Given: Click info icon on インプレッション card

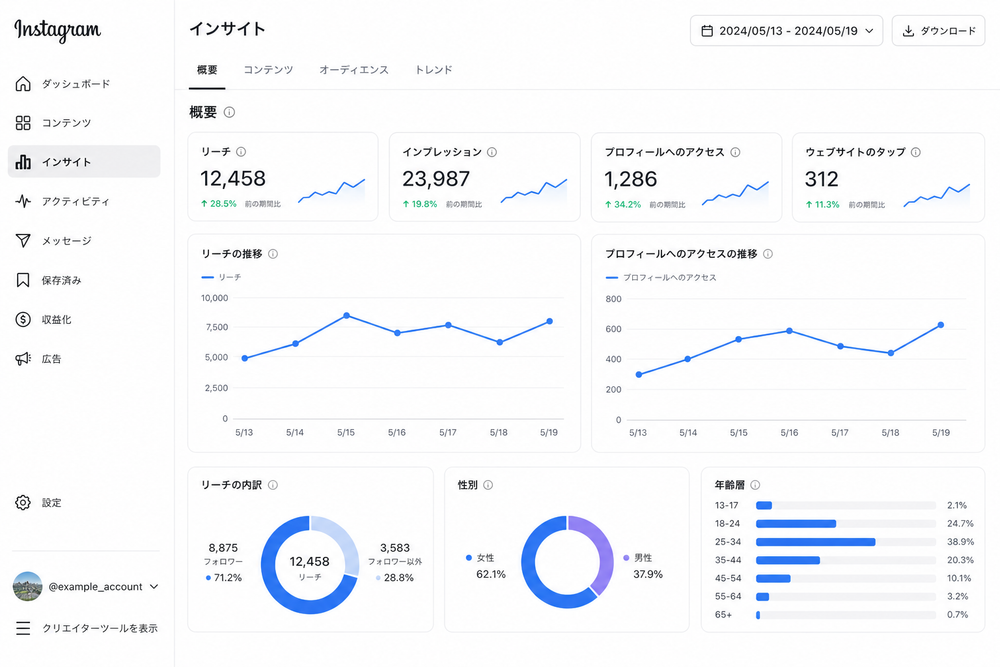Looking at the screenshot, I should [x=492, y=152].
